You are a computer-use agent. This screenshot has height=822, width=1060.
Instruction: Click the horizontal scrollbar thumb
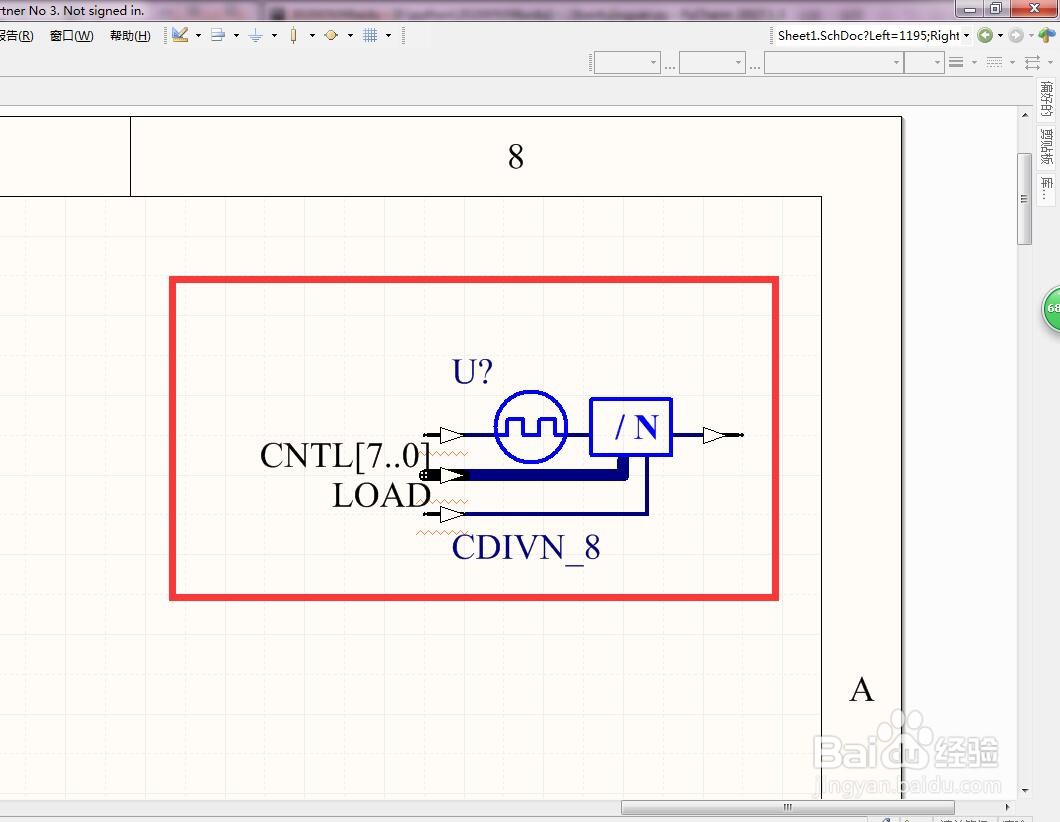pos(788,807)
